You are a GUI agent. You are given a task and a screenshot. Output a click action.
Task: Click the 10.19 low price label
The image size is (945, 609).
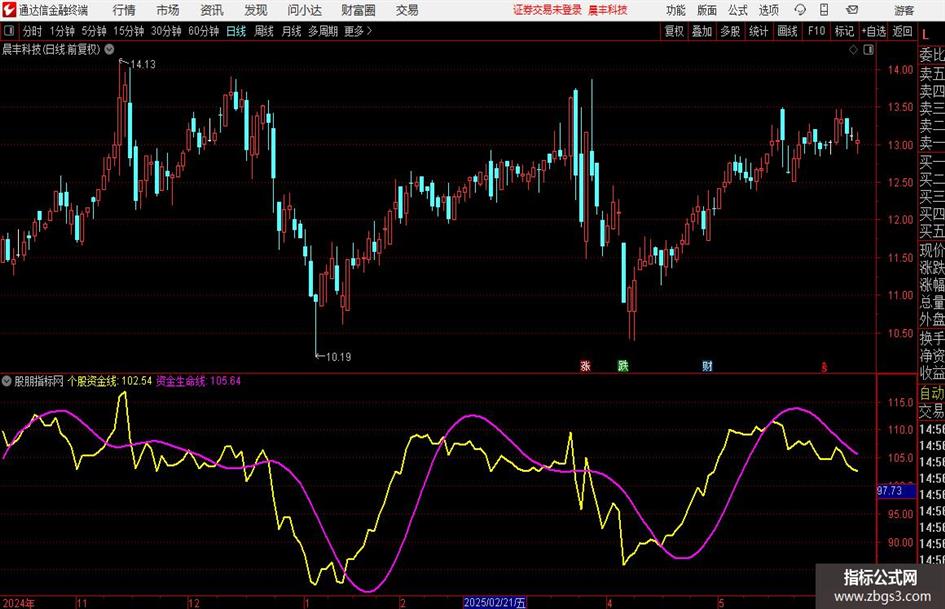pos(338,357)
